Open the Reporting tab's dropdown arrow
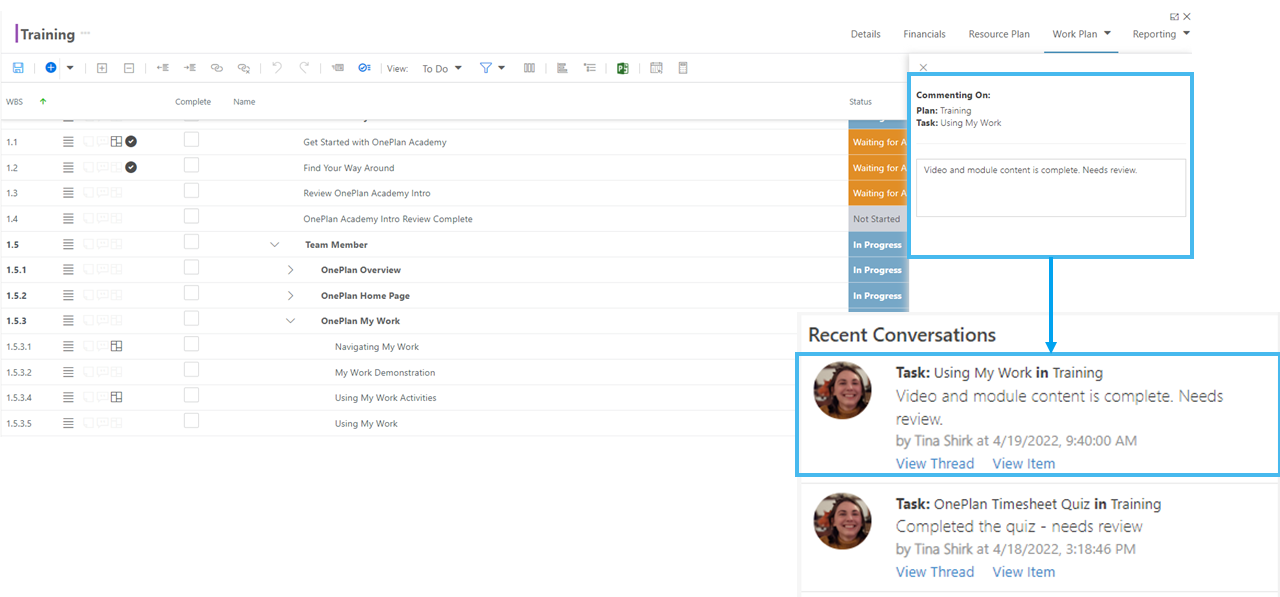The width and height of the screenshot is (1280, 597). pos(1186,33)
